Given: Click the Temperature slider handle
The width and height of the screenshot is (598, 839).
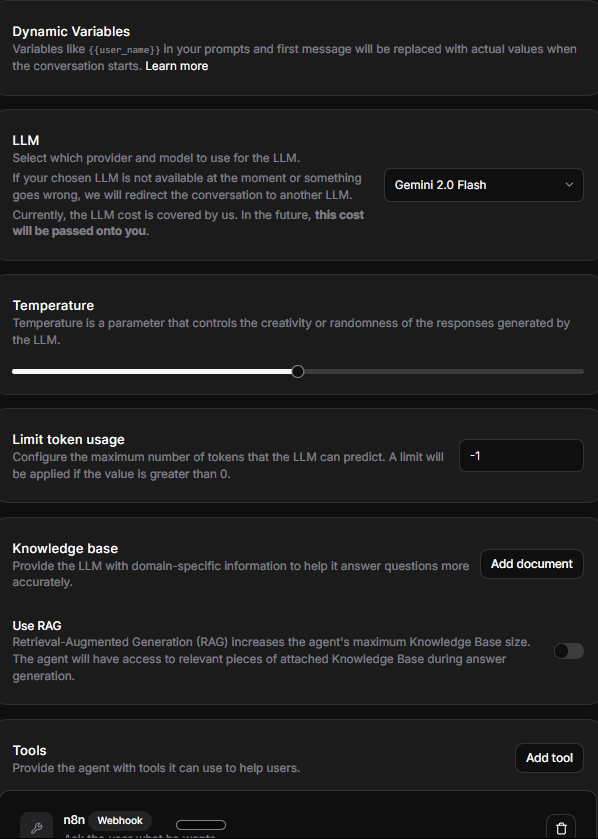Looking at the screenshot, I should tap(298, 371).
